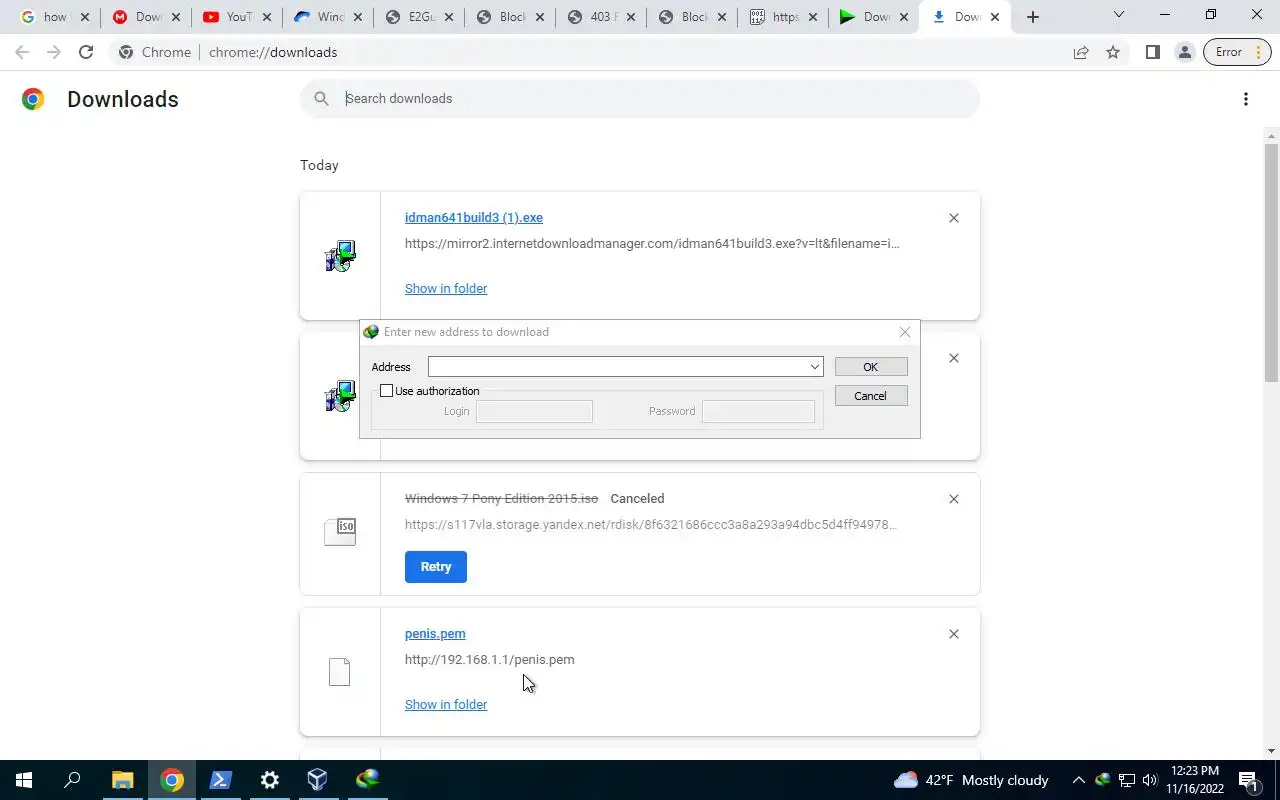
Task: Retry the Windows 7 Pony Edition download
Action: point(436,567)
